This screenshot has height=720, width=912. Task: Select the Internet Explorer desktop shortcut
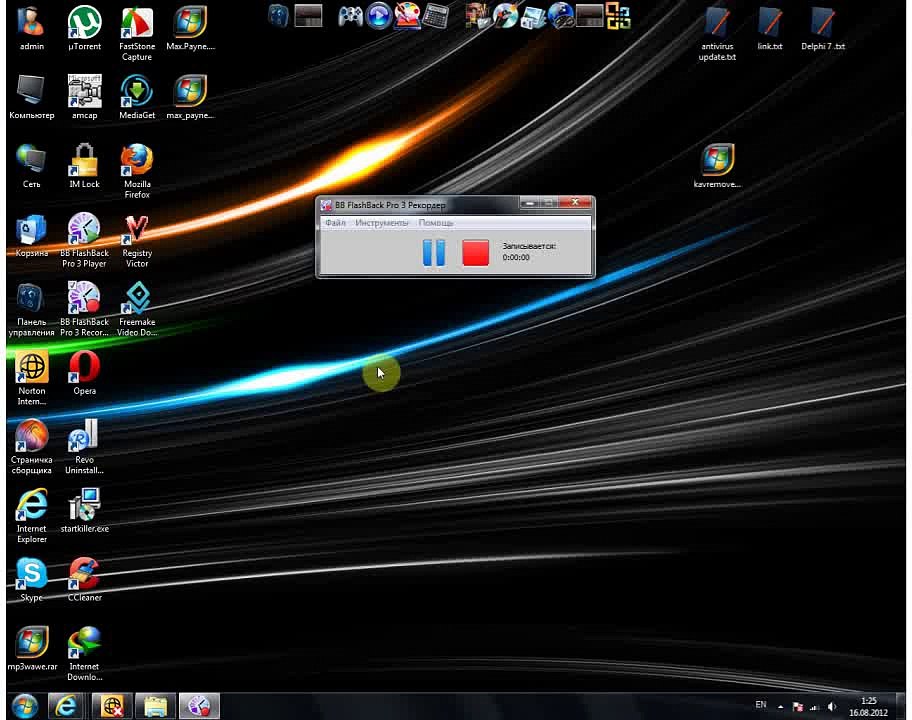point(31,516)
